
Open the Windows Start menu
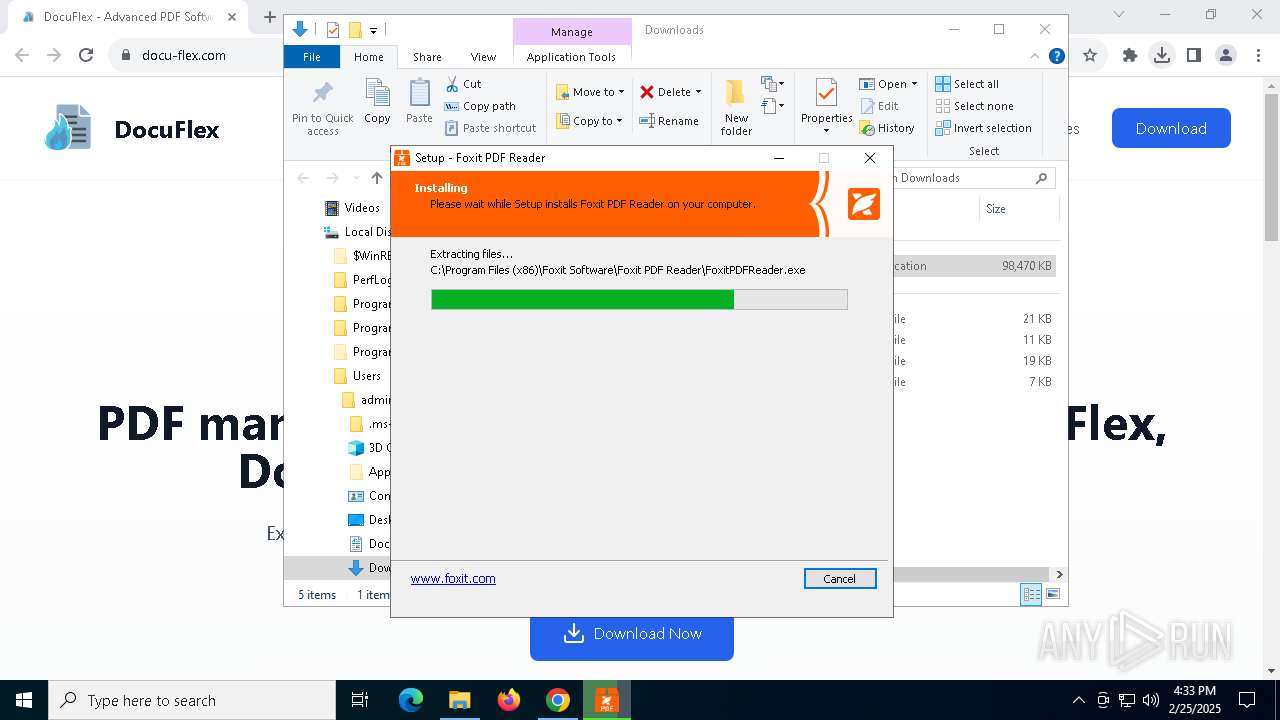coord(24,700)
